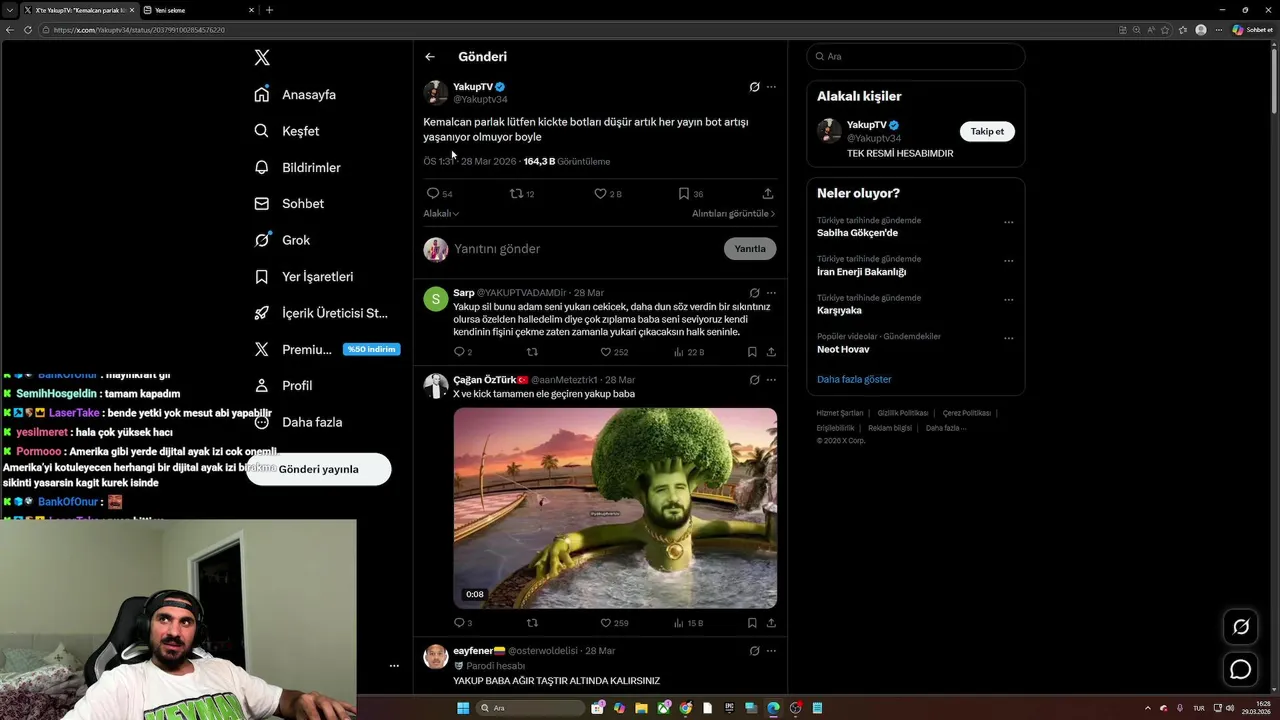
Task: Click the Grok icon on YakupTV's post
Action: pos(754,87)
